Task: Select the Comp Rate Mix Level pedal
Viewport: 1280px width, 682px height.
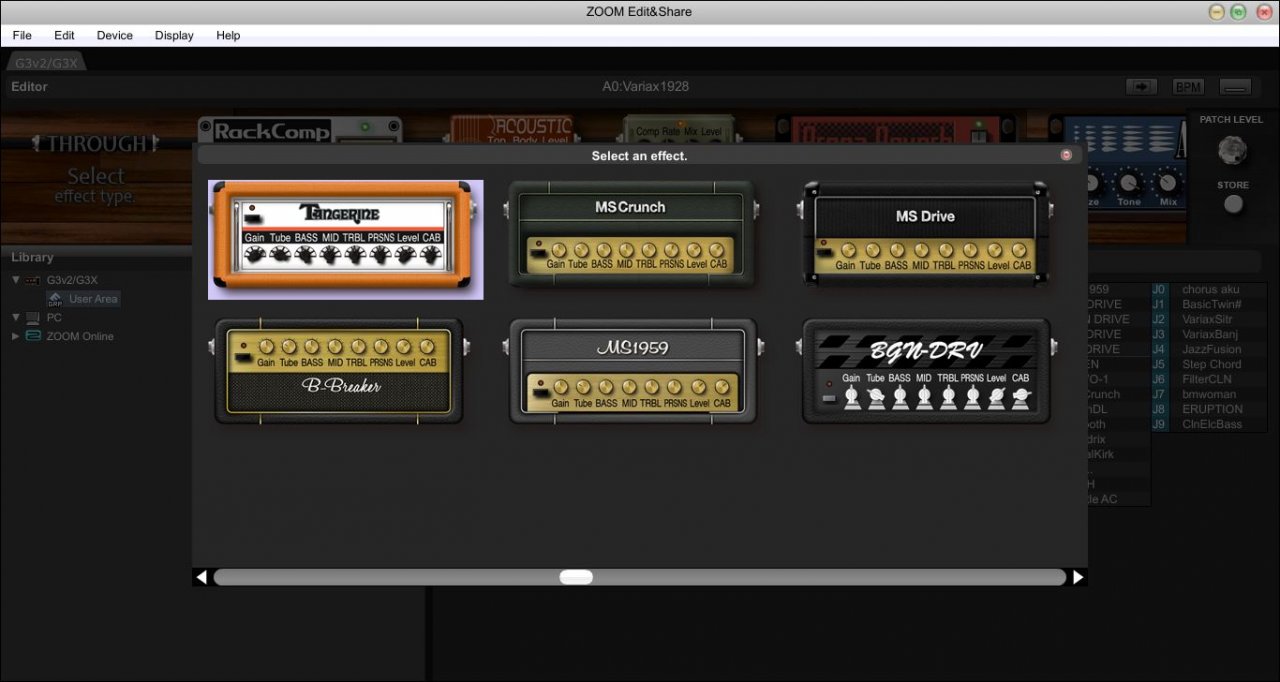Action: point(678,129)
